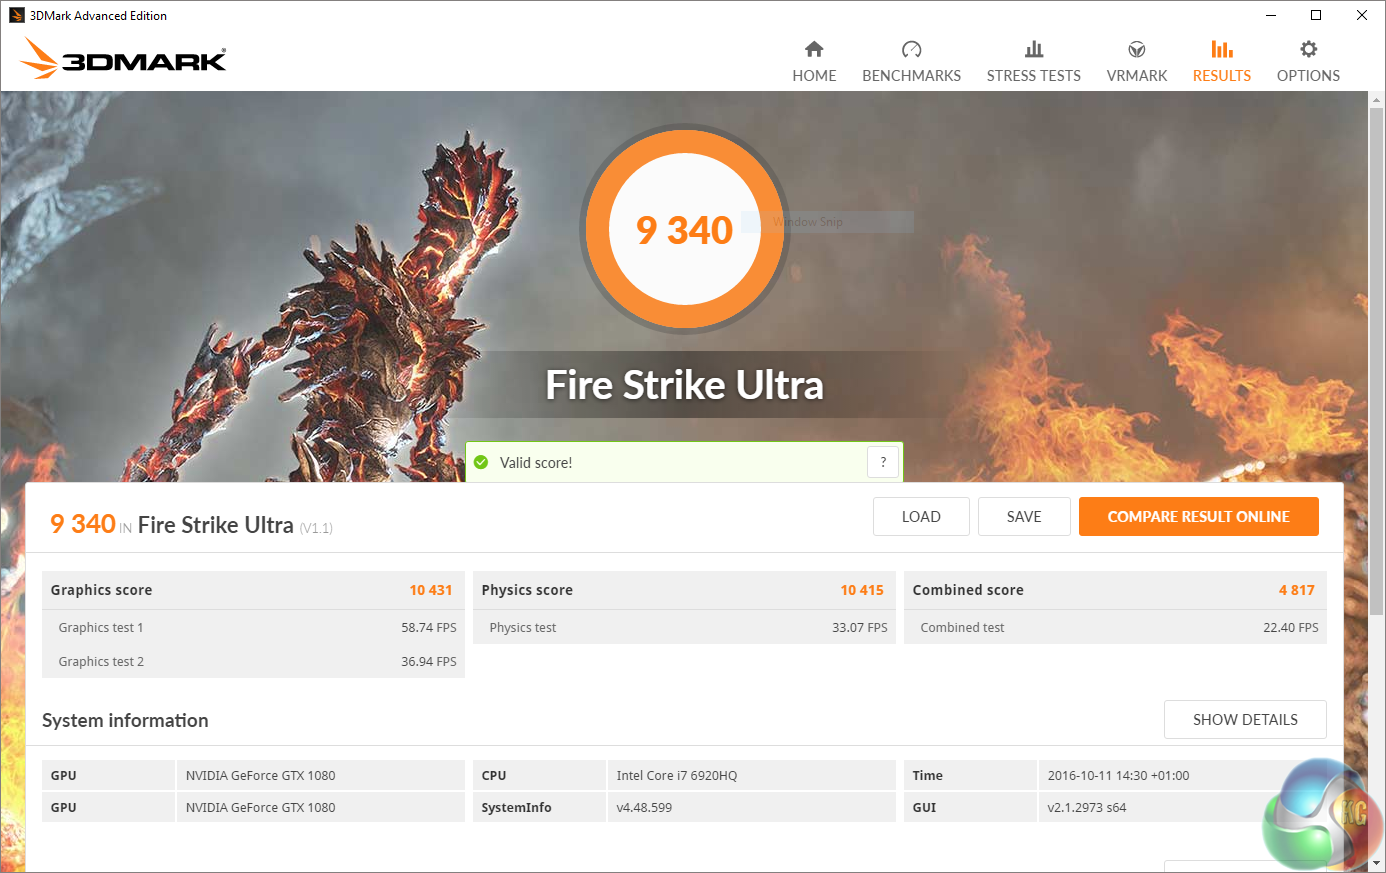Click the Physics score value 10 415
The image size is (1386, 873).
coord(862,590)
